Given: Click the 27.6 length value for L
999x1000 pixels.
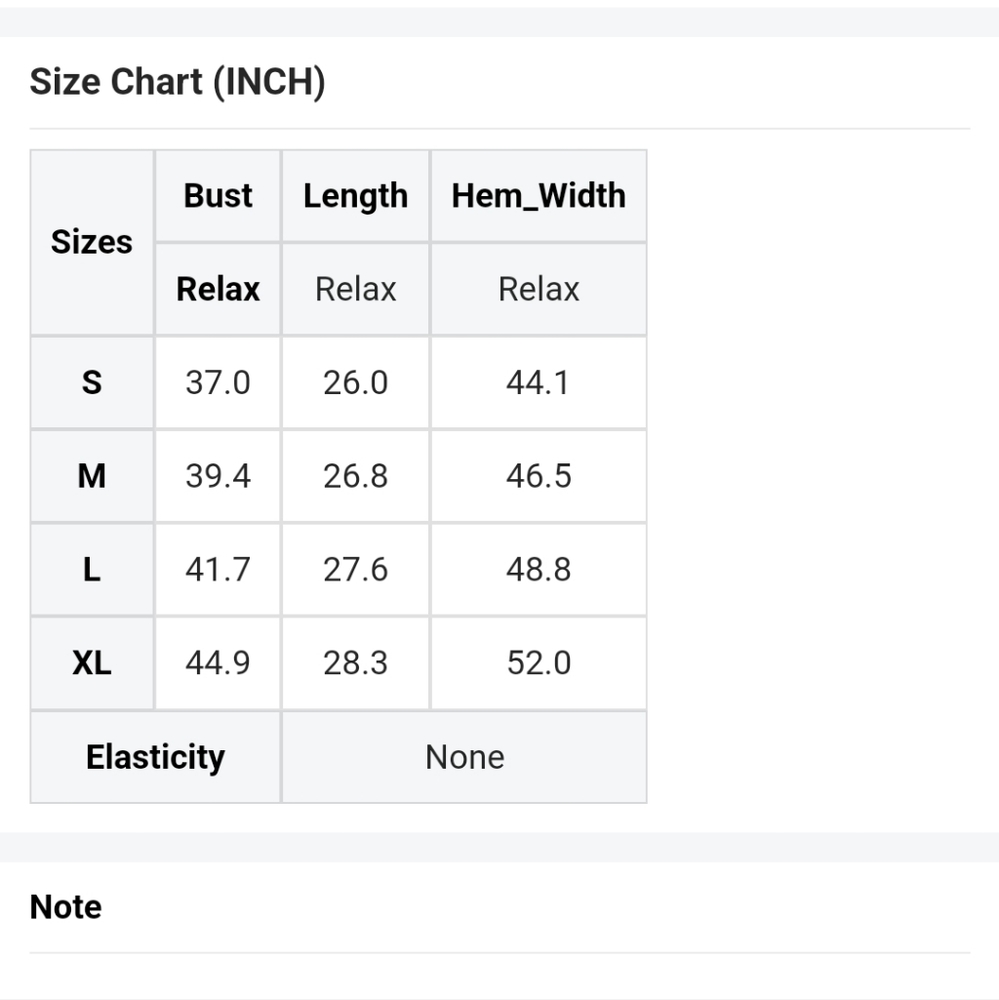Looking at the screenshot, I should (x=355, y=569).
